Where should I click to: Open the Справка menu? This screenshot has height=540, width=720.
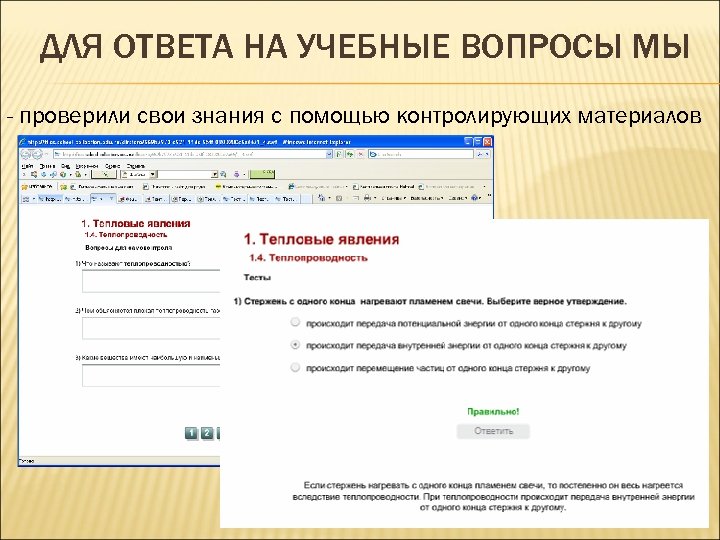point(135,166)
